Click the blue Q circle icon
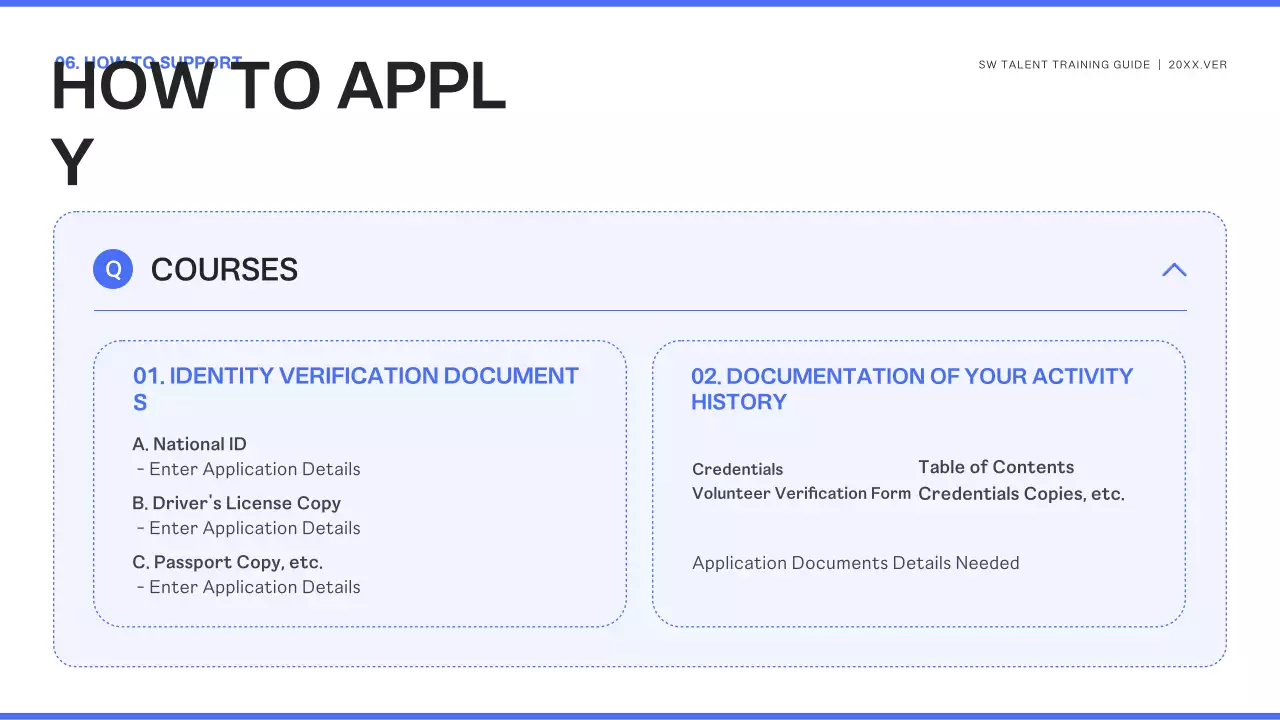The height and width of the screenshot is (720, 1280). 113,269
